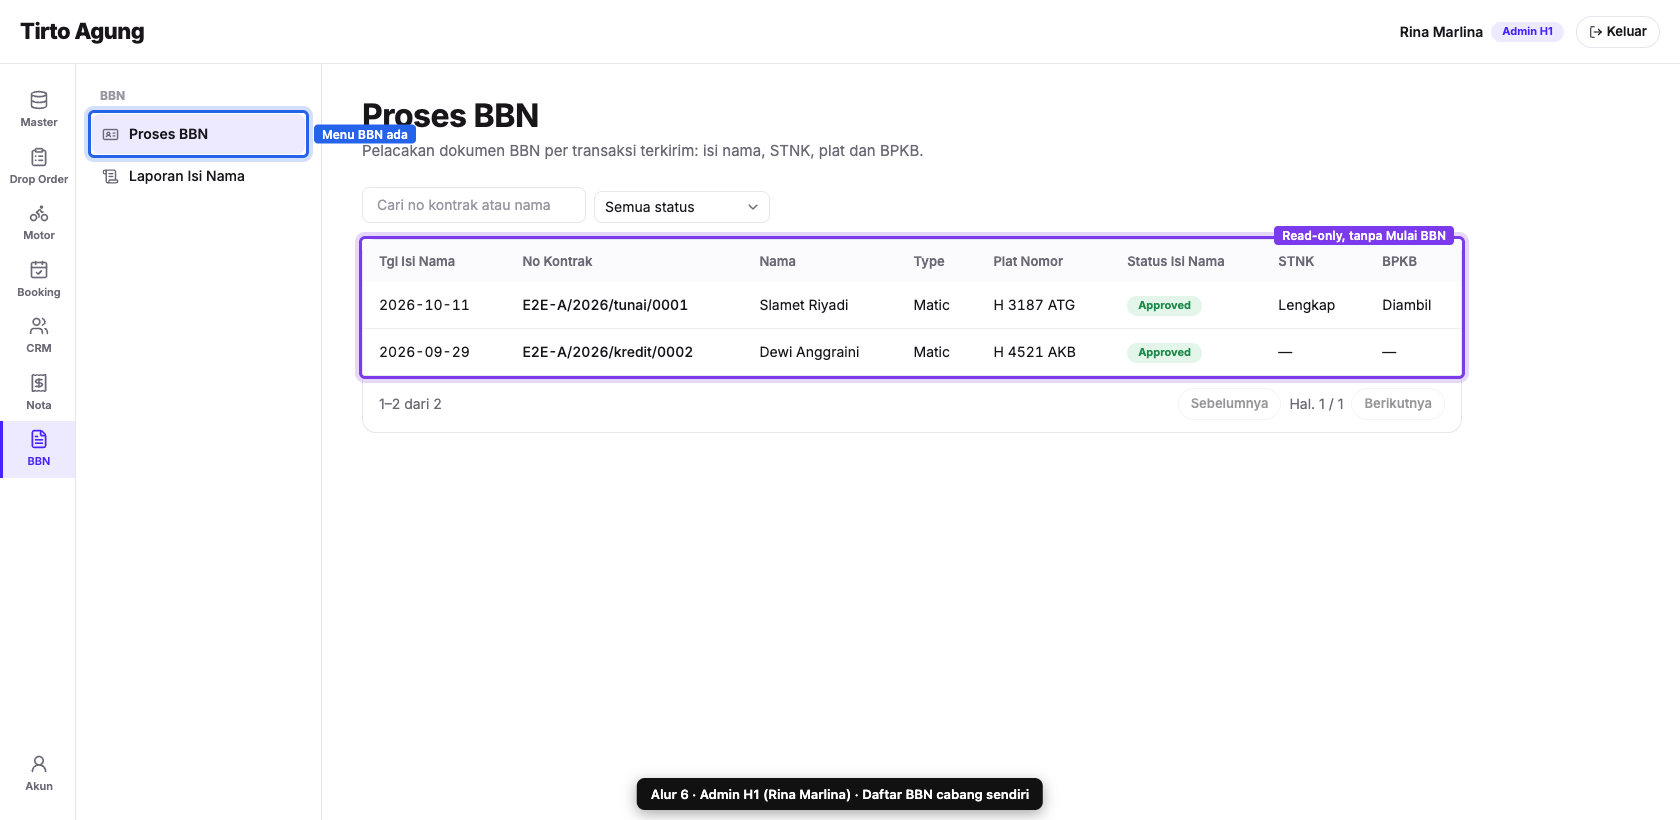Image resolution: width=1680 pixels, height=820 pixels.
Task: Click the Keluar logout button
Action: pyautogui.click(x=1617, y=32)
